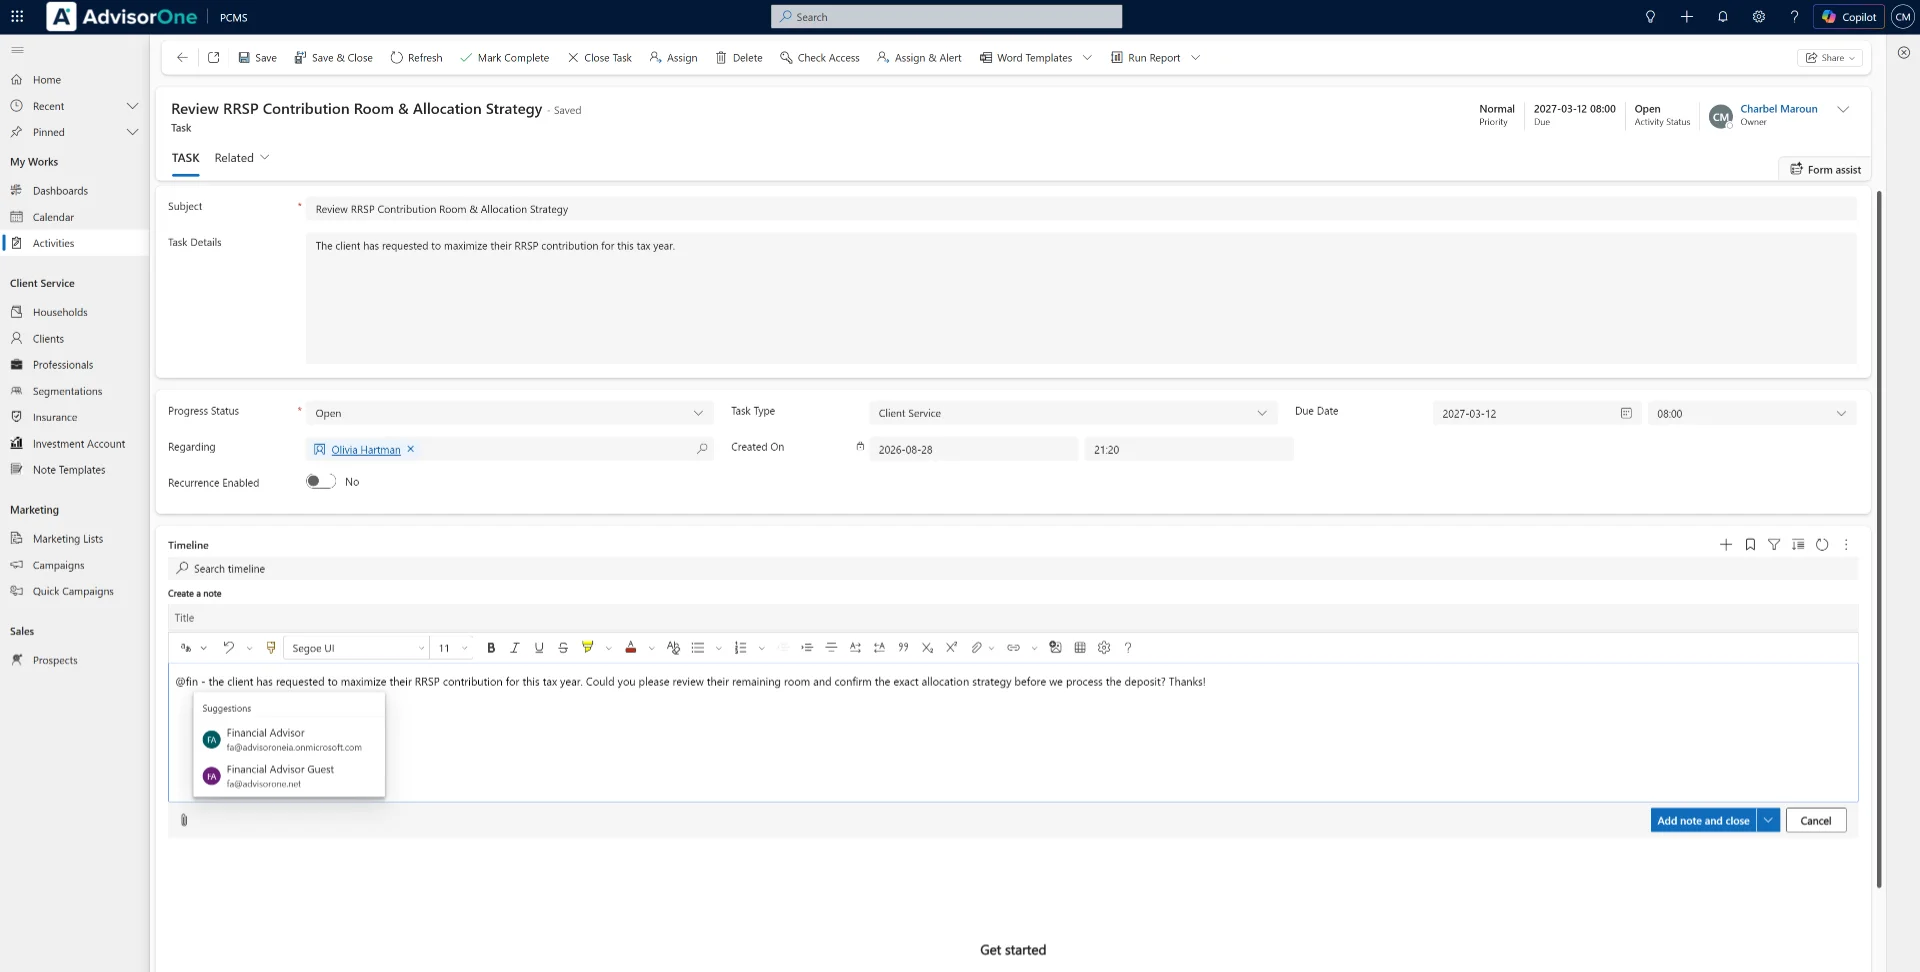This screenshot has width=1920, height=972.
Task: Open timeline filter icon
Action: point(1774,545)
